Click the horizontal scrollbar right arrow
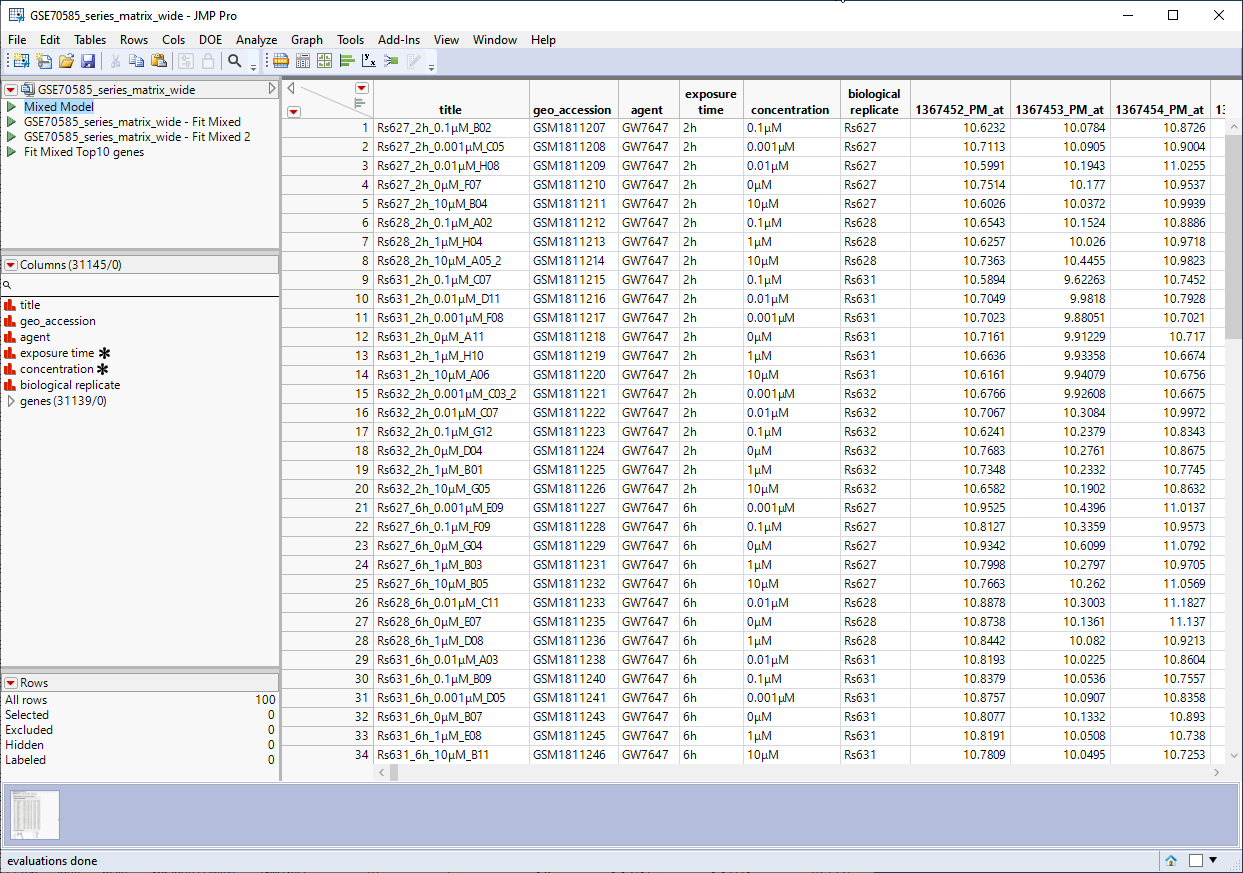 click(1217, 773)
